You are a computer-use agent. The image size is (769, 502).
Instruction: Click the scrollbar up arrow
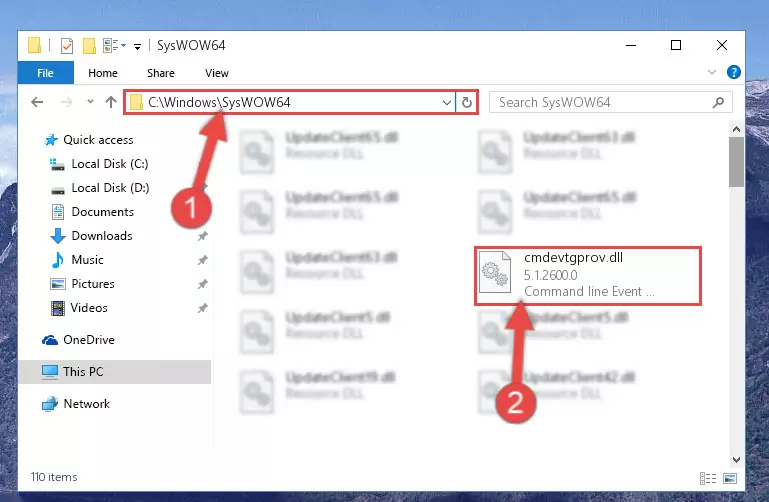[x=736, y=129]
